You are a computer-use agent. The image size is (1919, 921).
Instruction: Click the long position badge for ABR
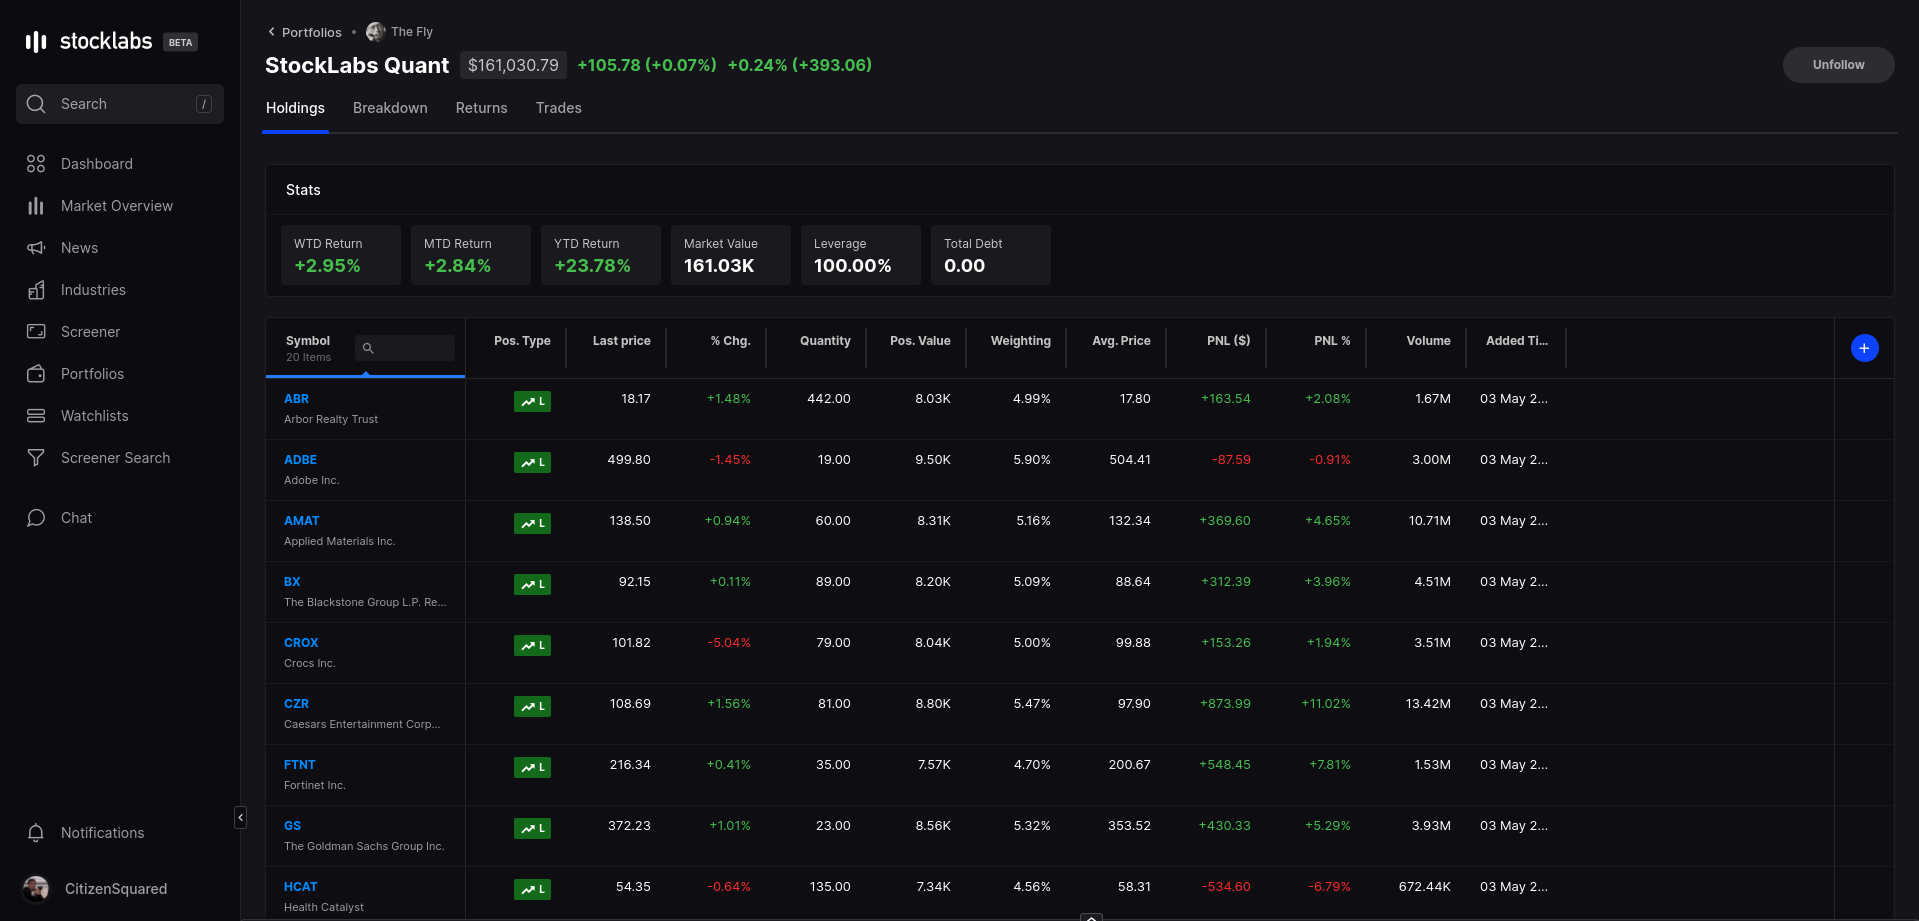532,401
